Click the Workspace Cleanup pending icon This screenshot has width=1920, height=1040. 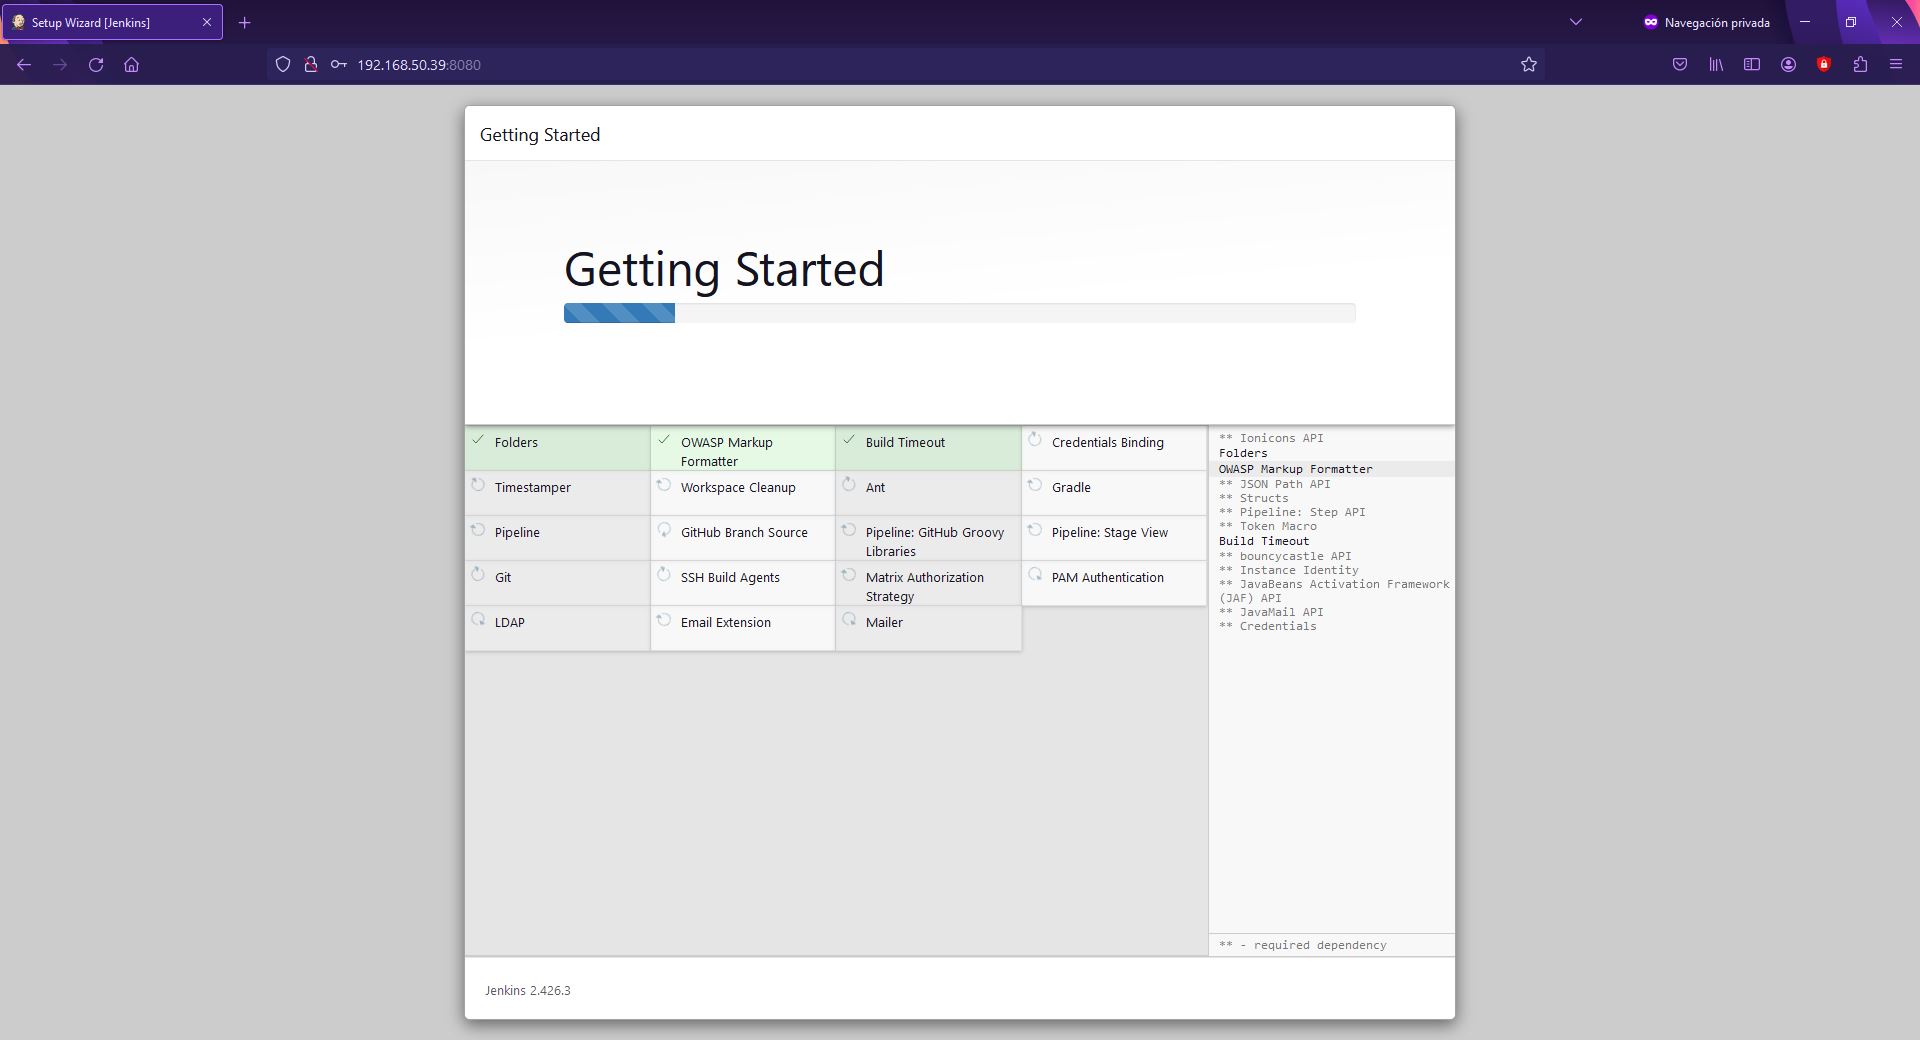pyautogui.click(x=664, y=485)
